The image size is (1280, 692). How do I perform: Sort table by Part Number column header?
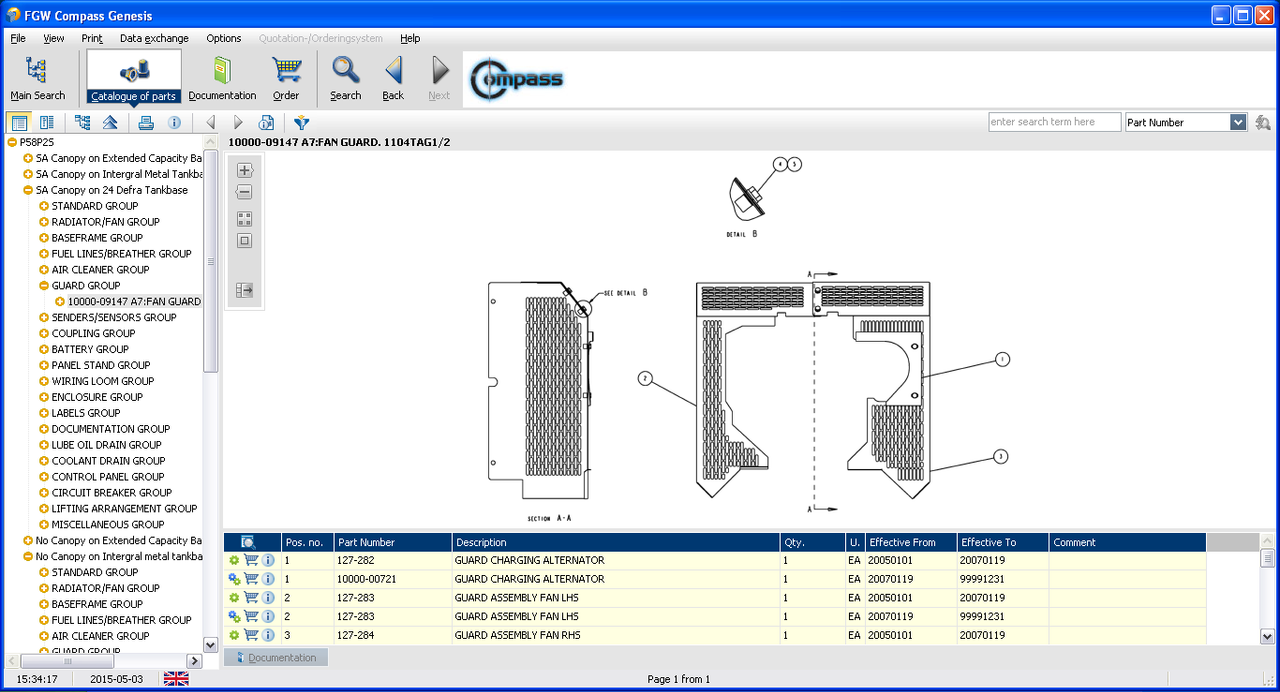coord(393,542)
